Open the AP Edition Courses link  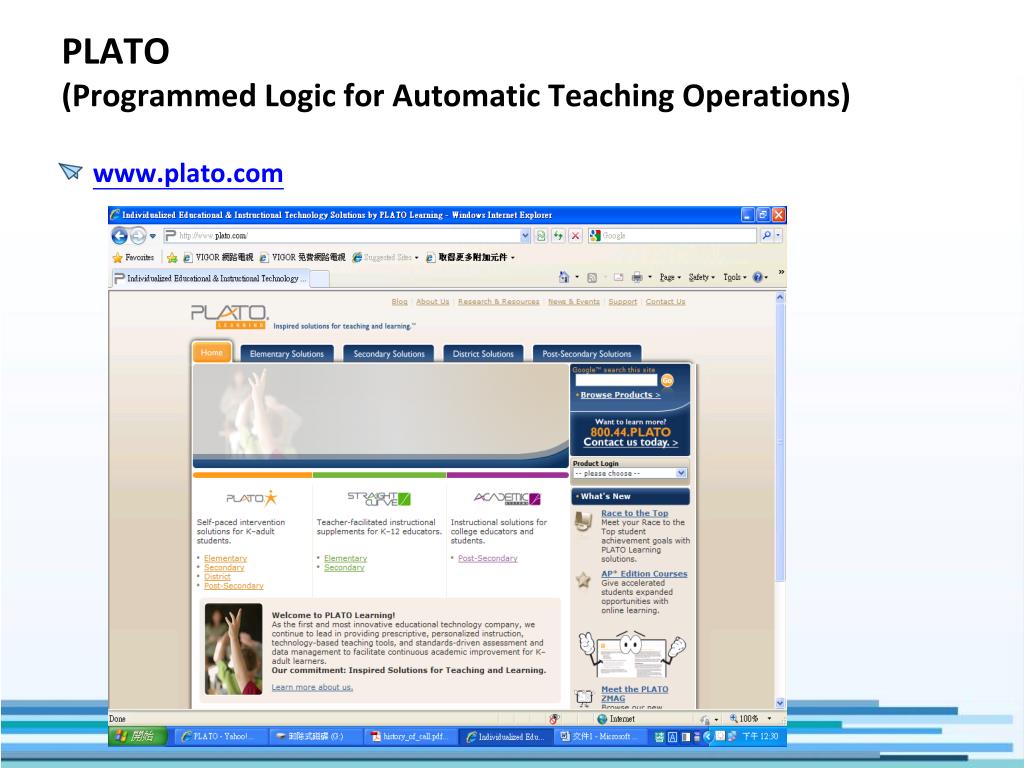pos(644,574)
